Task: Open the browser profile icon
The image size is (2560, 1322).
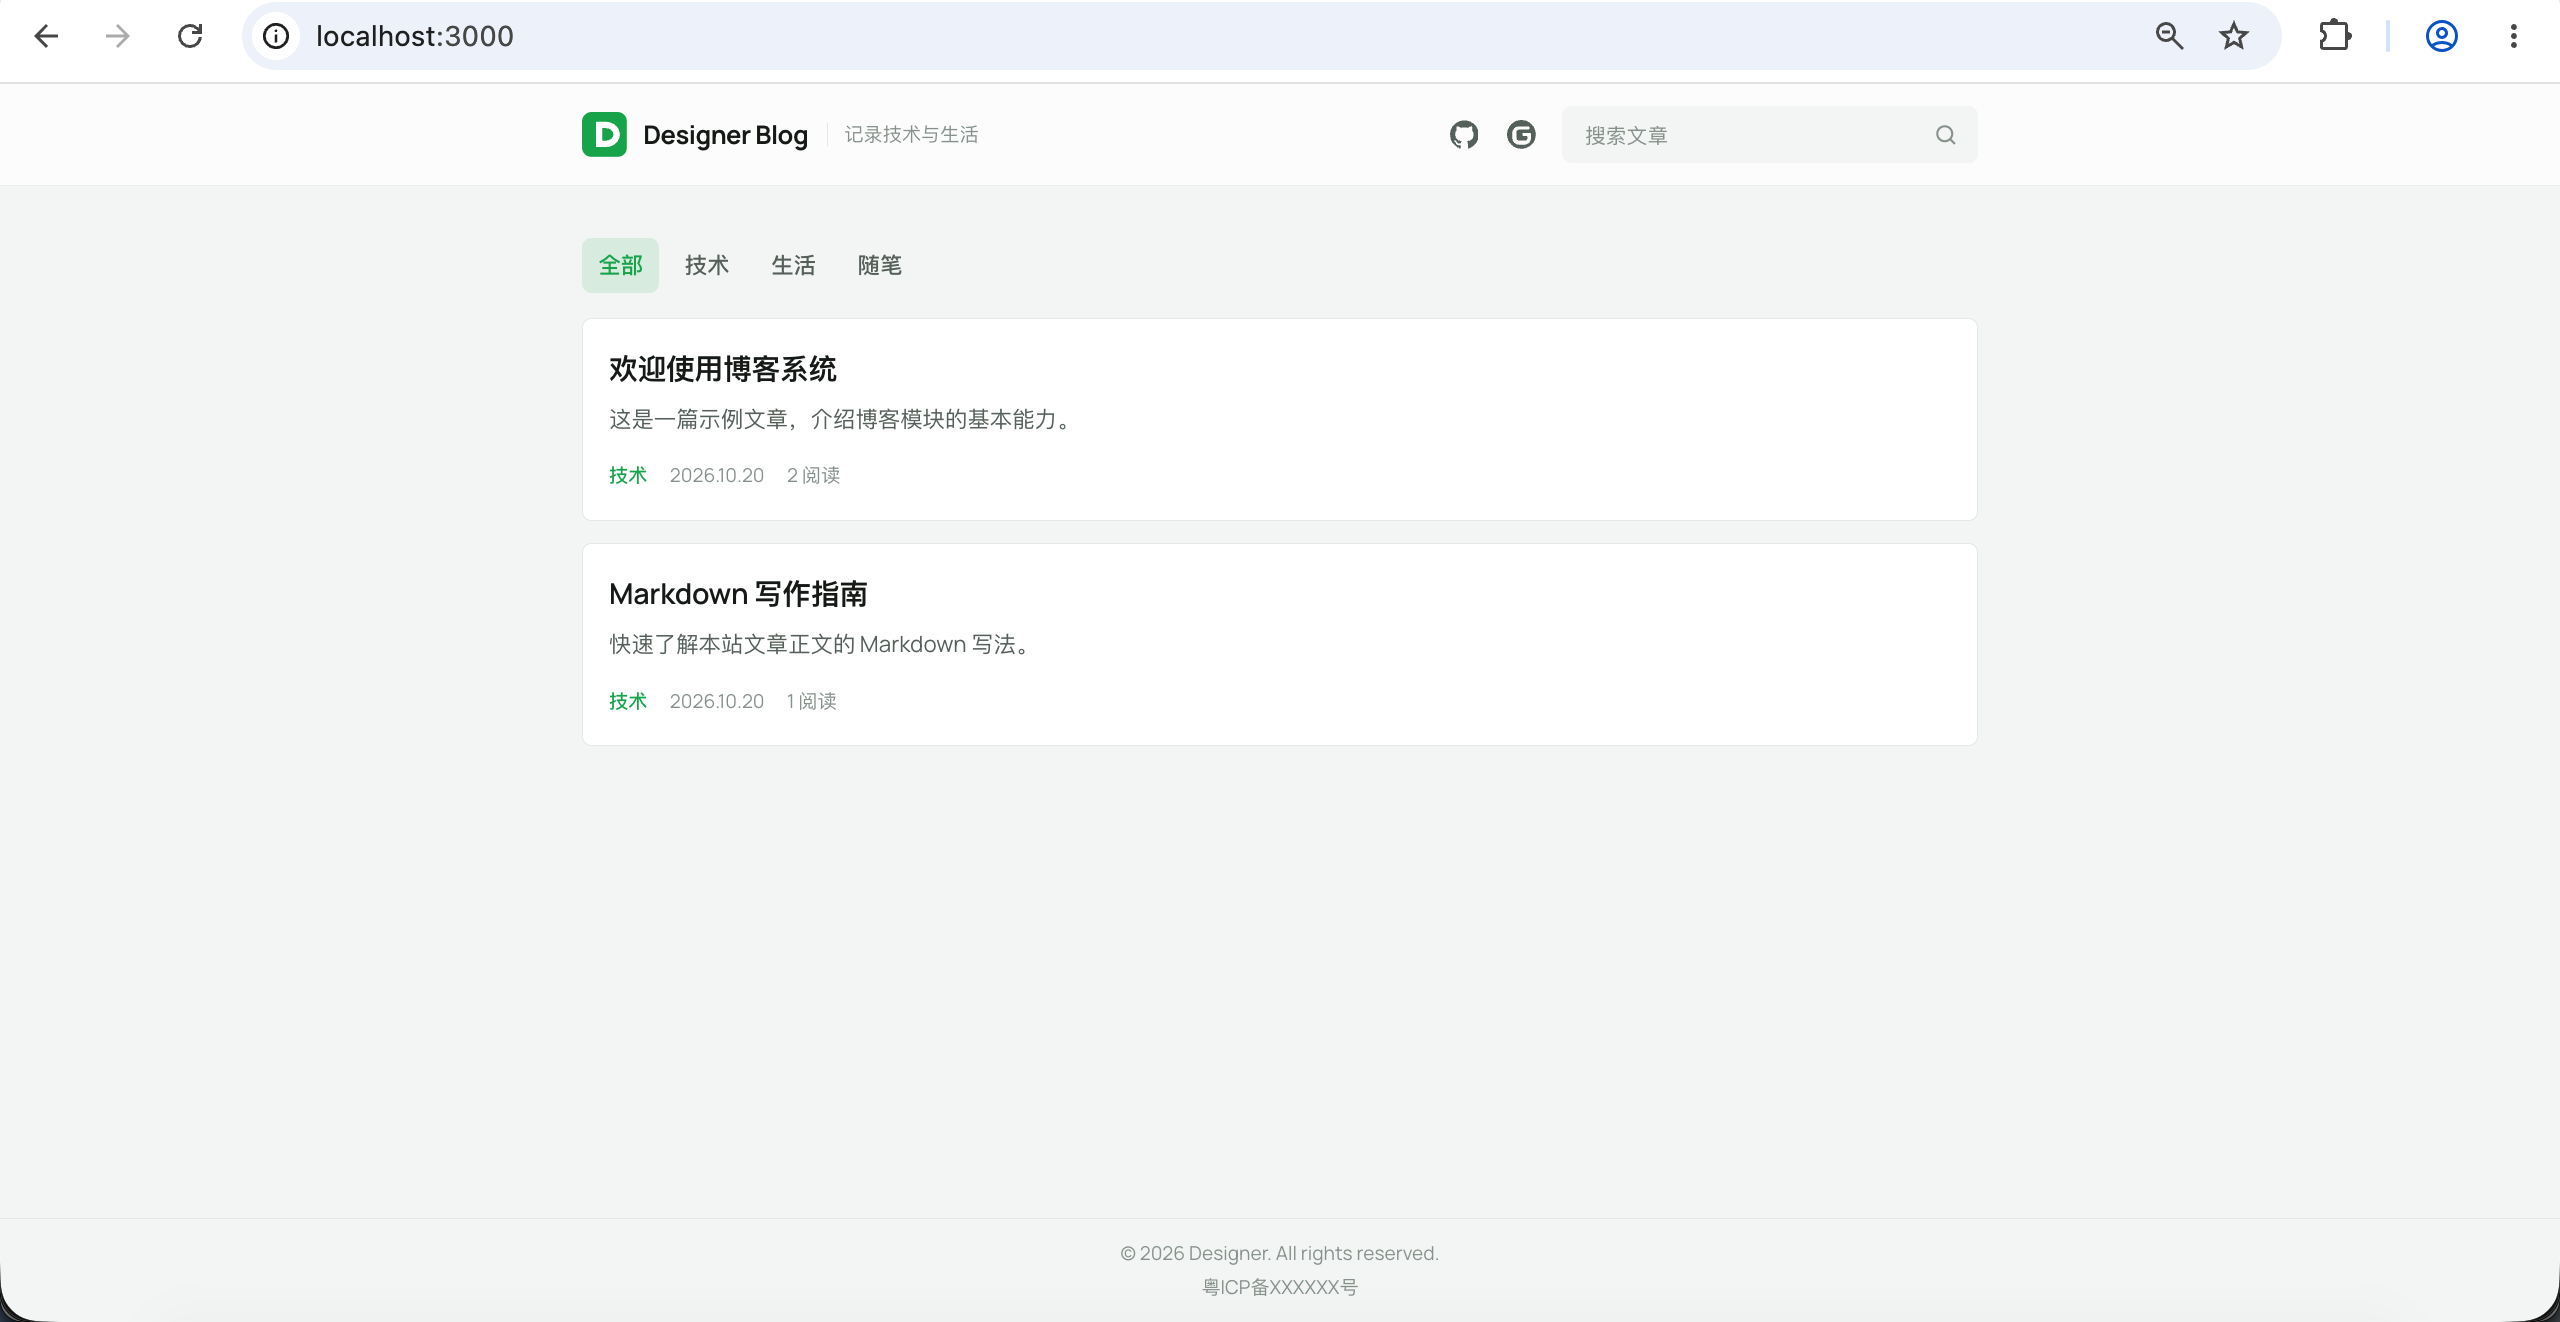Action: tap(2441, 37)
